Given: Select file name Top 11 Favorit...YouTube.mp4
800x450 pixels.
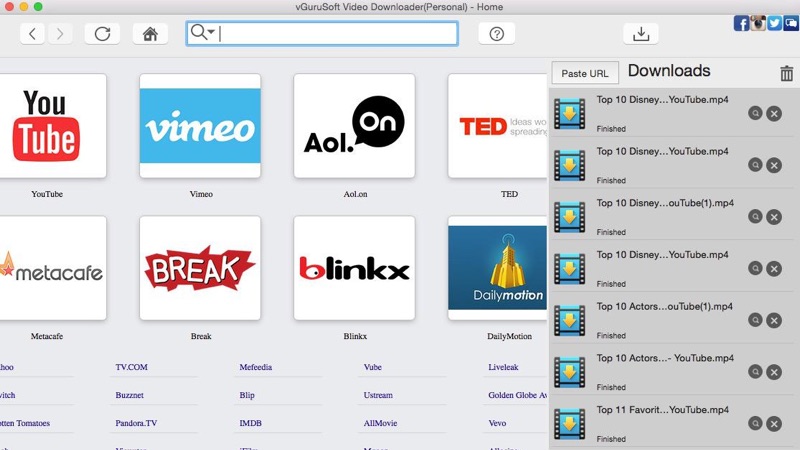Looking at the screenshot, I should (662, 410).
